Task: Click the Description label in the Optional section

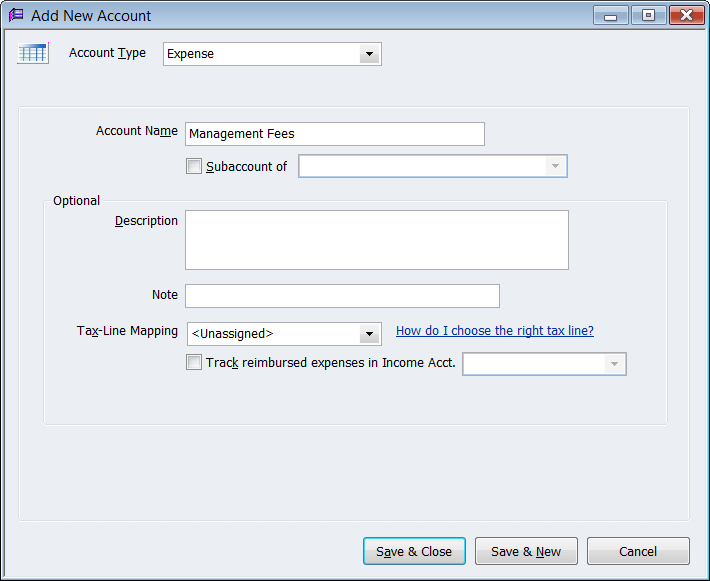Action: (146, 221)
